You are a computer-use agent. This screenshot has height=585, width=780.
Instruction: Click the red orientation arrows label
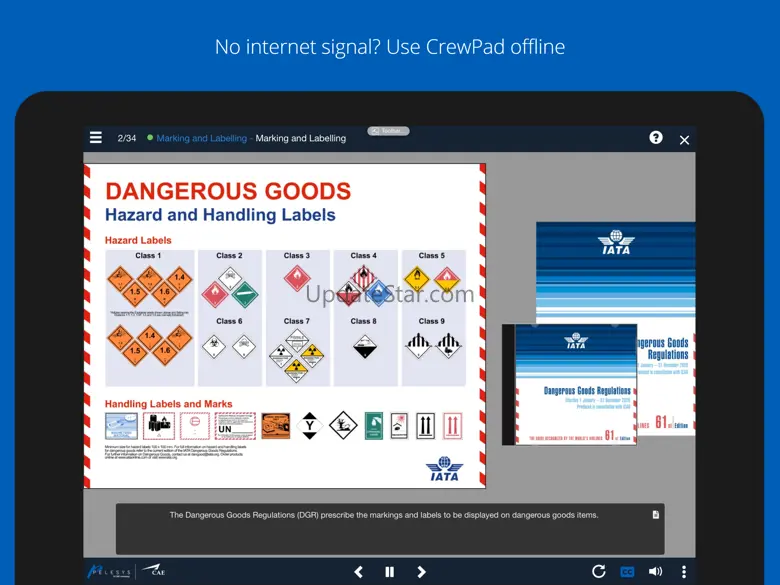coord(452,426)
